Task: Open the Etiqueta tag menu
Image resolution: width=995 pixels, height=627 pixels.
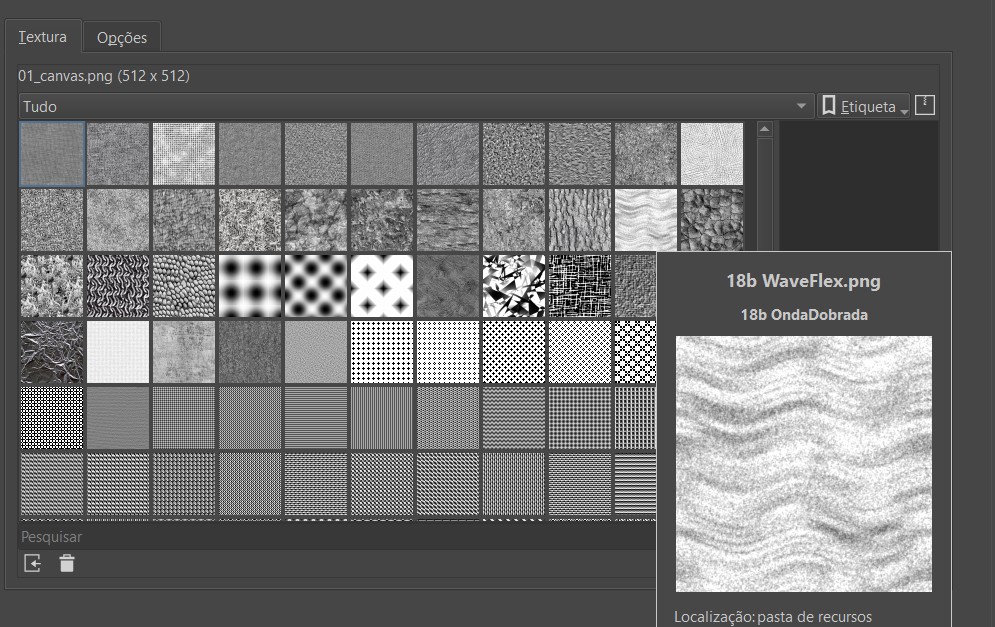Action: (863, 106)
